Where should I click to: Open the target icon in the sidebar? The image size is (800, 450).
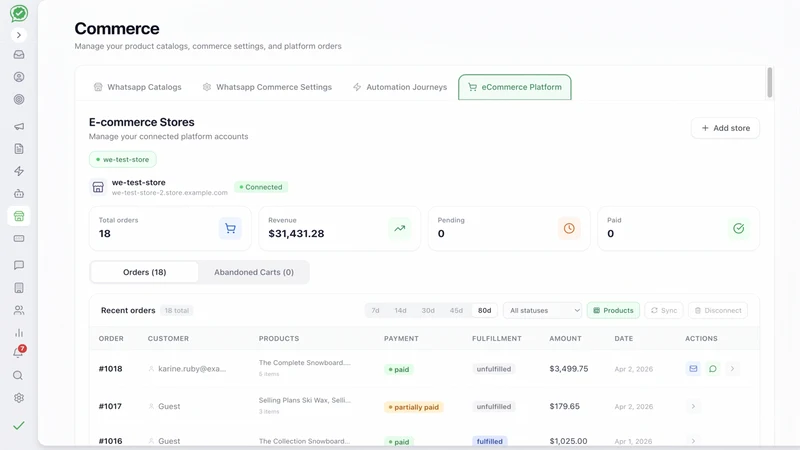pos(19,99)
